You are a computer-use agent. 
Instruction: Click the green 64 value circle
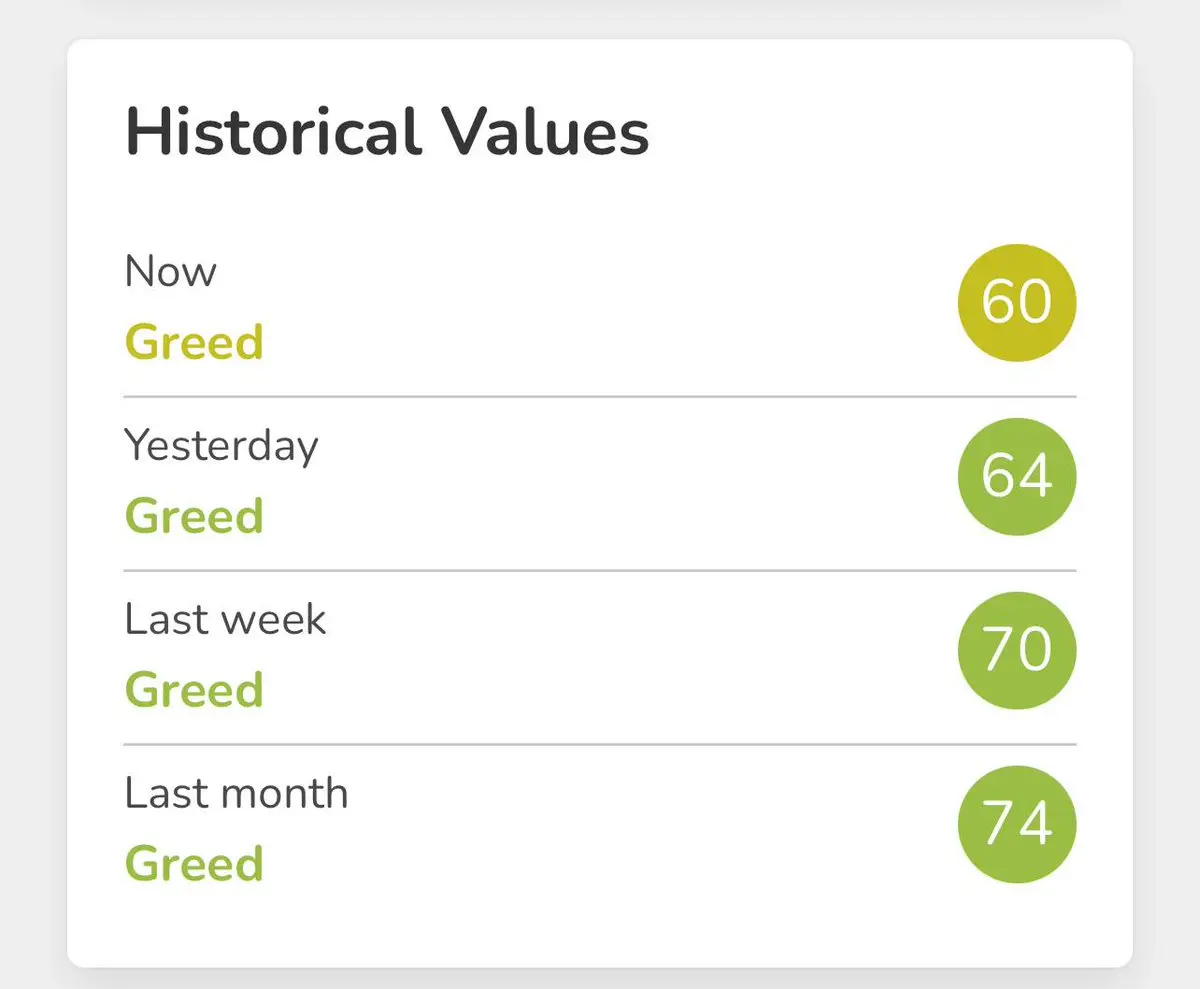[1017, 476]
